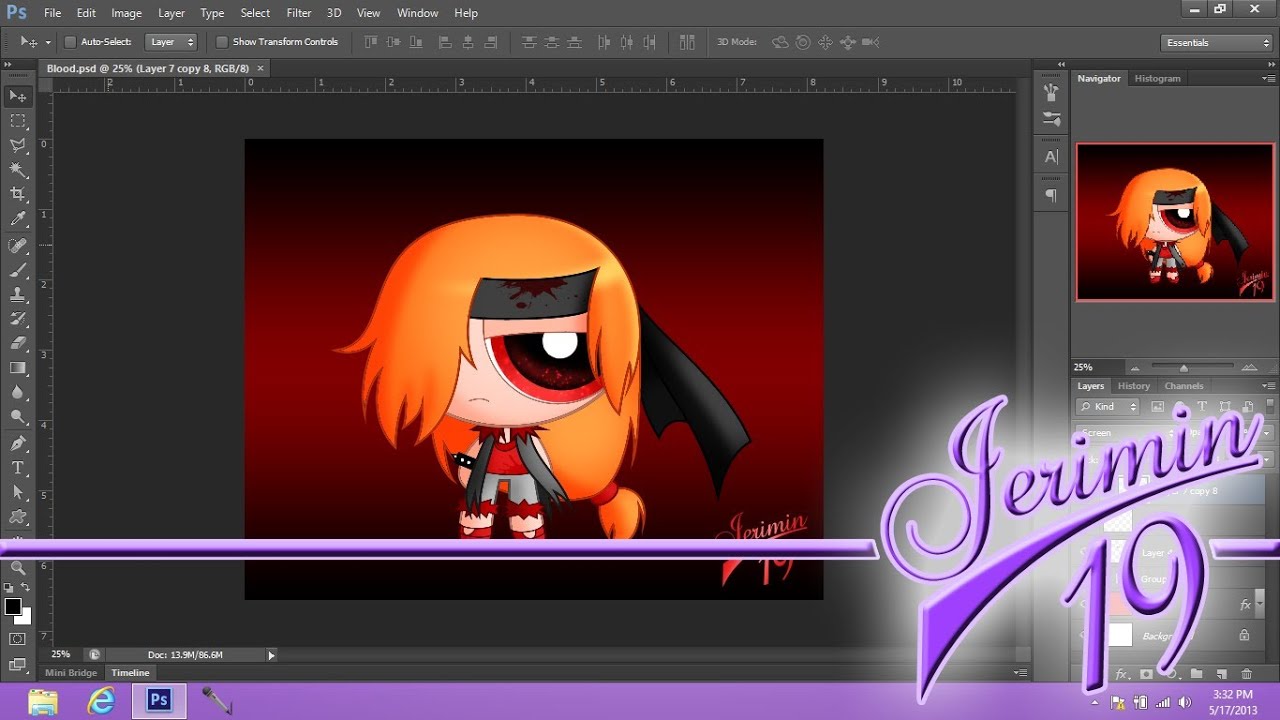Create a new layer button
Viewport: 1280px width, 720px height.
pyautogui.click(x=1222, y=674)
